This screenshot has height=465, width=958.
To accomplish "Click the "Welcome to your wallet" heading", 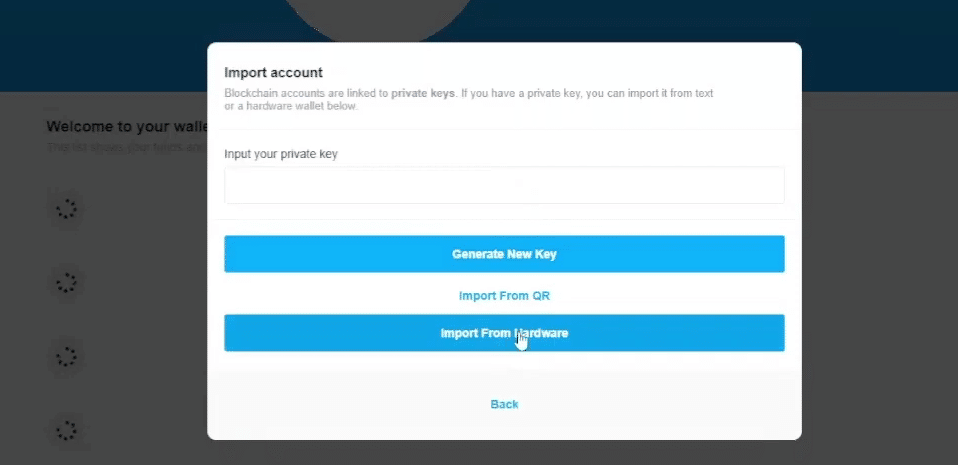I will pyautogui.click(x=126, y=127).
